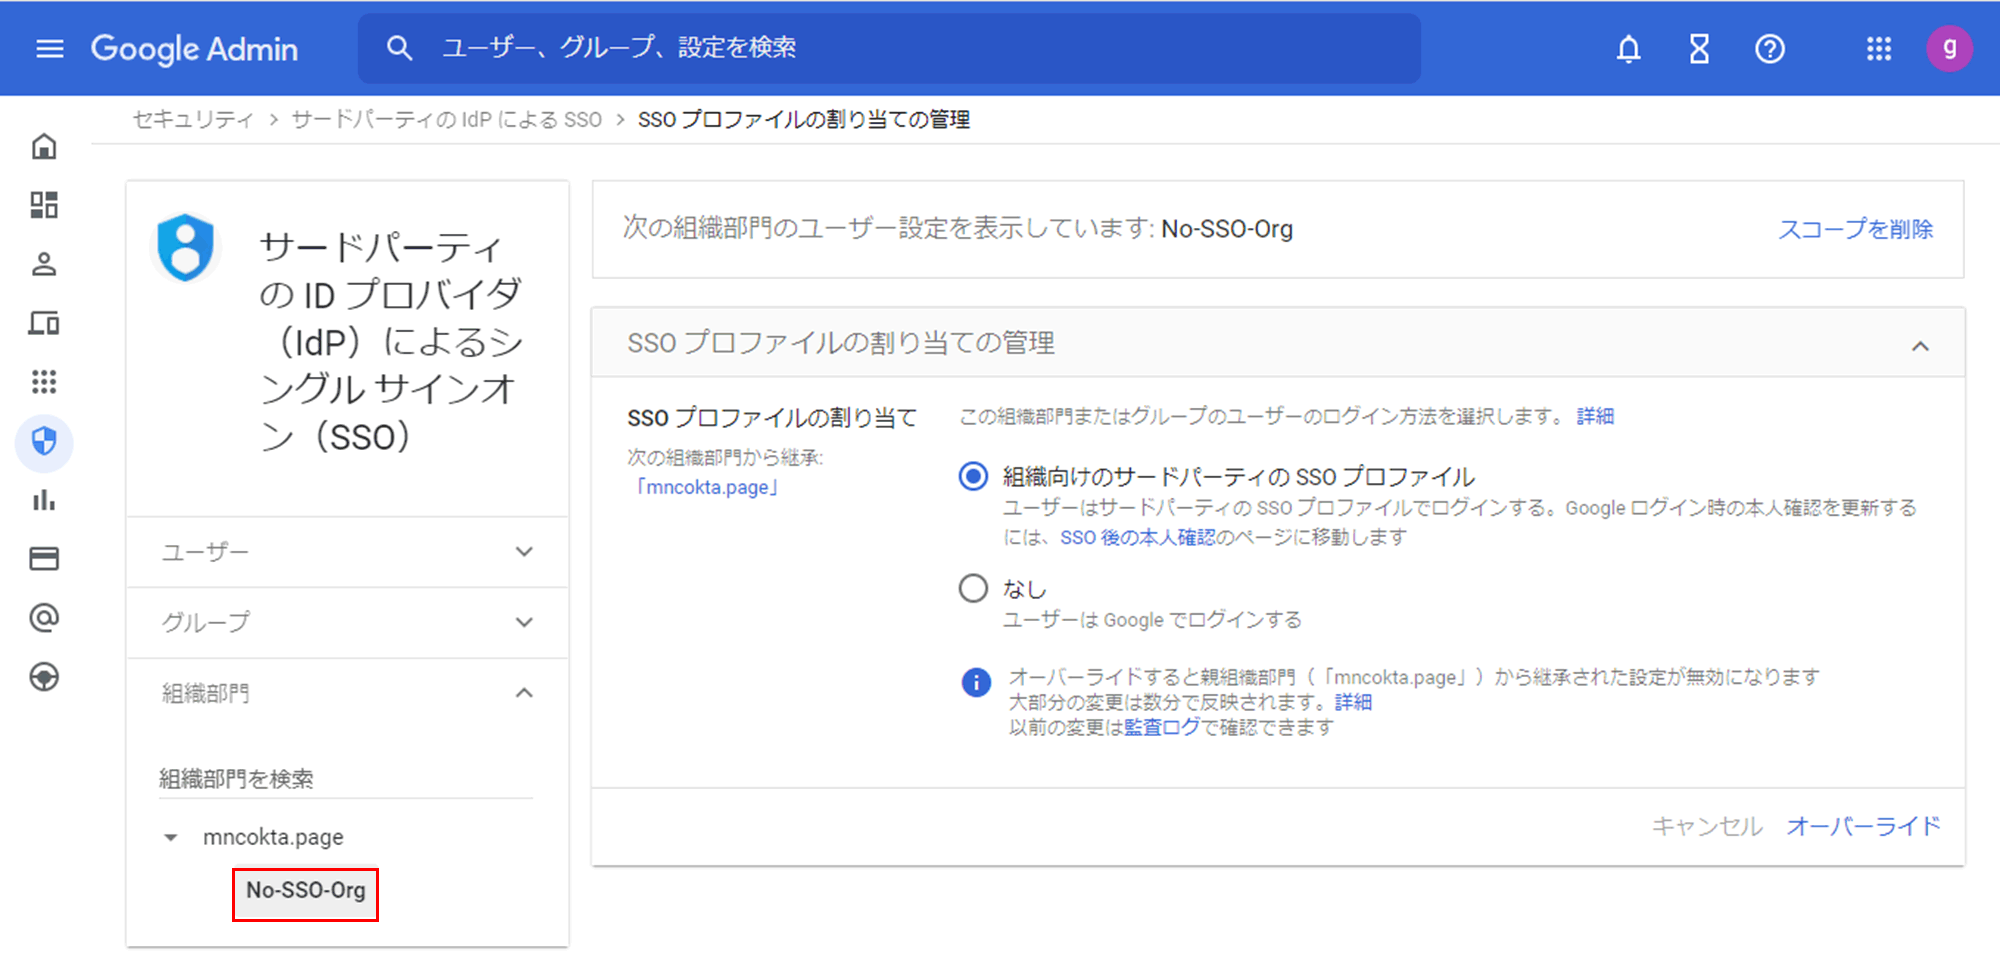Select 'なし' radio option
The image size is (2000, 967).
(x=973, y=588)
